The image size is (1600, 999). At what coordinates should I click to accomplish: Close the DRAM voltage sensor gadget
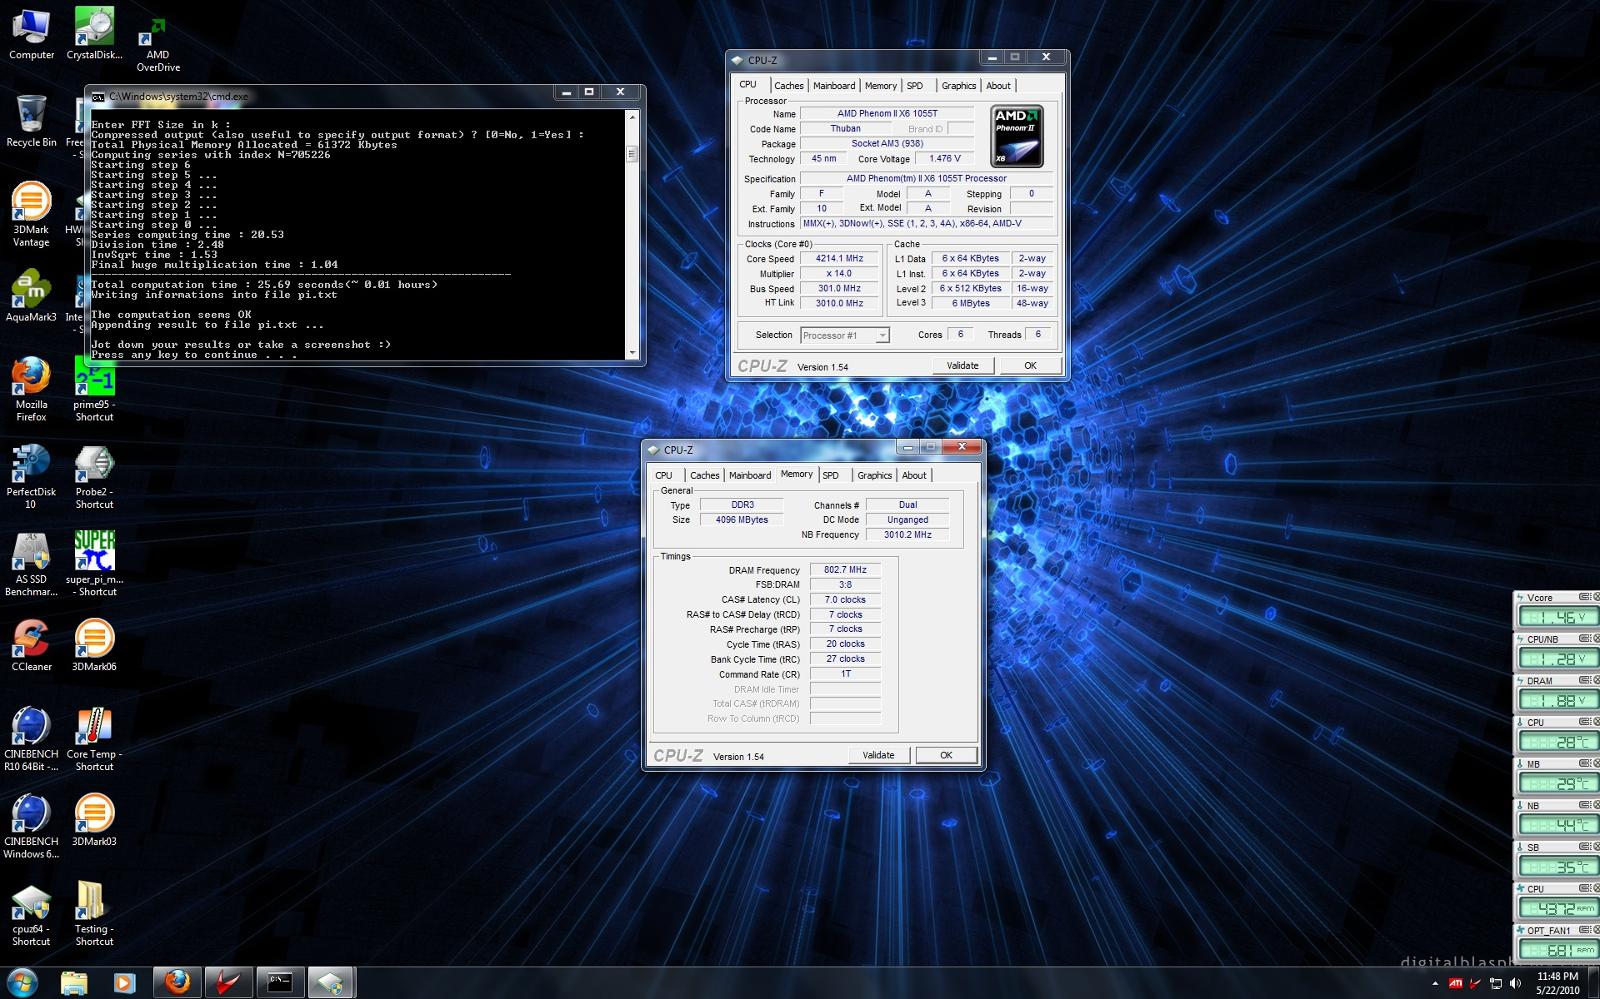point(1596,680)
